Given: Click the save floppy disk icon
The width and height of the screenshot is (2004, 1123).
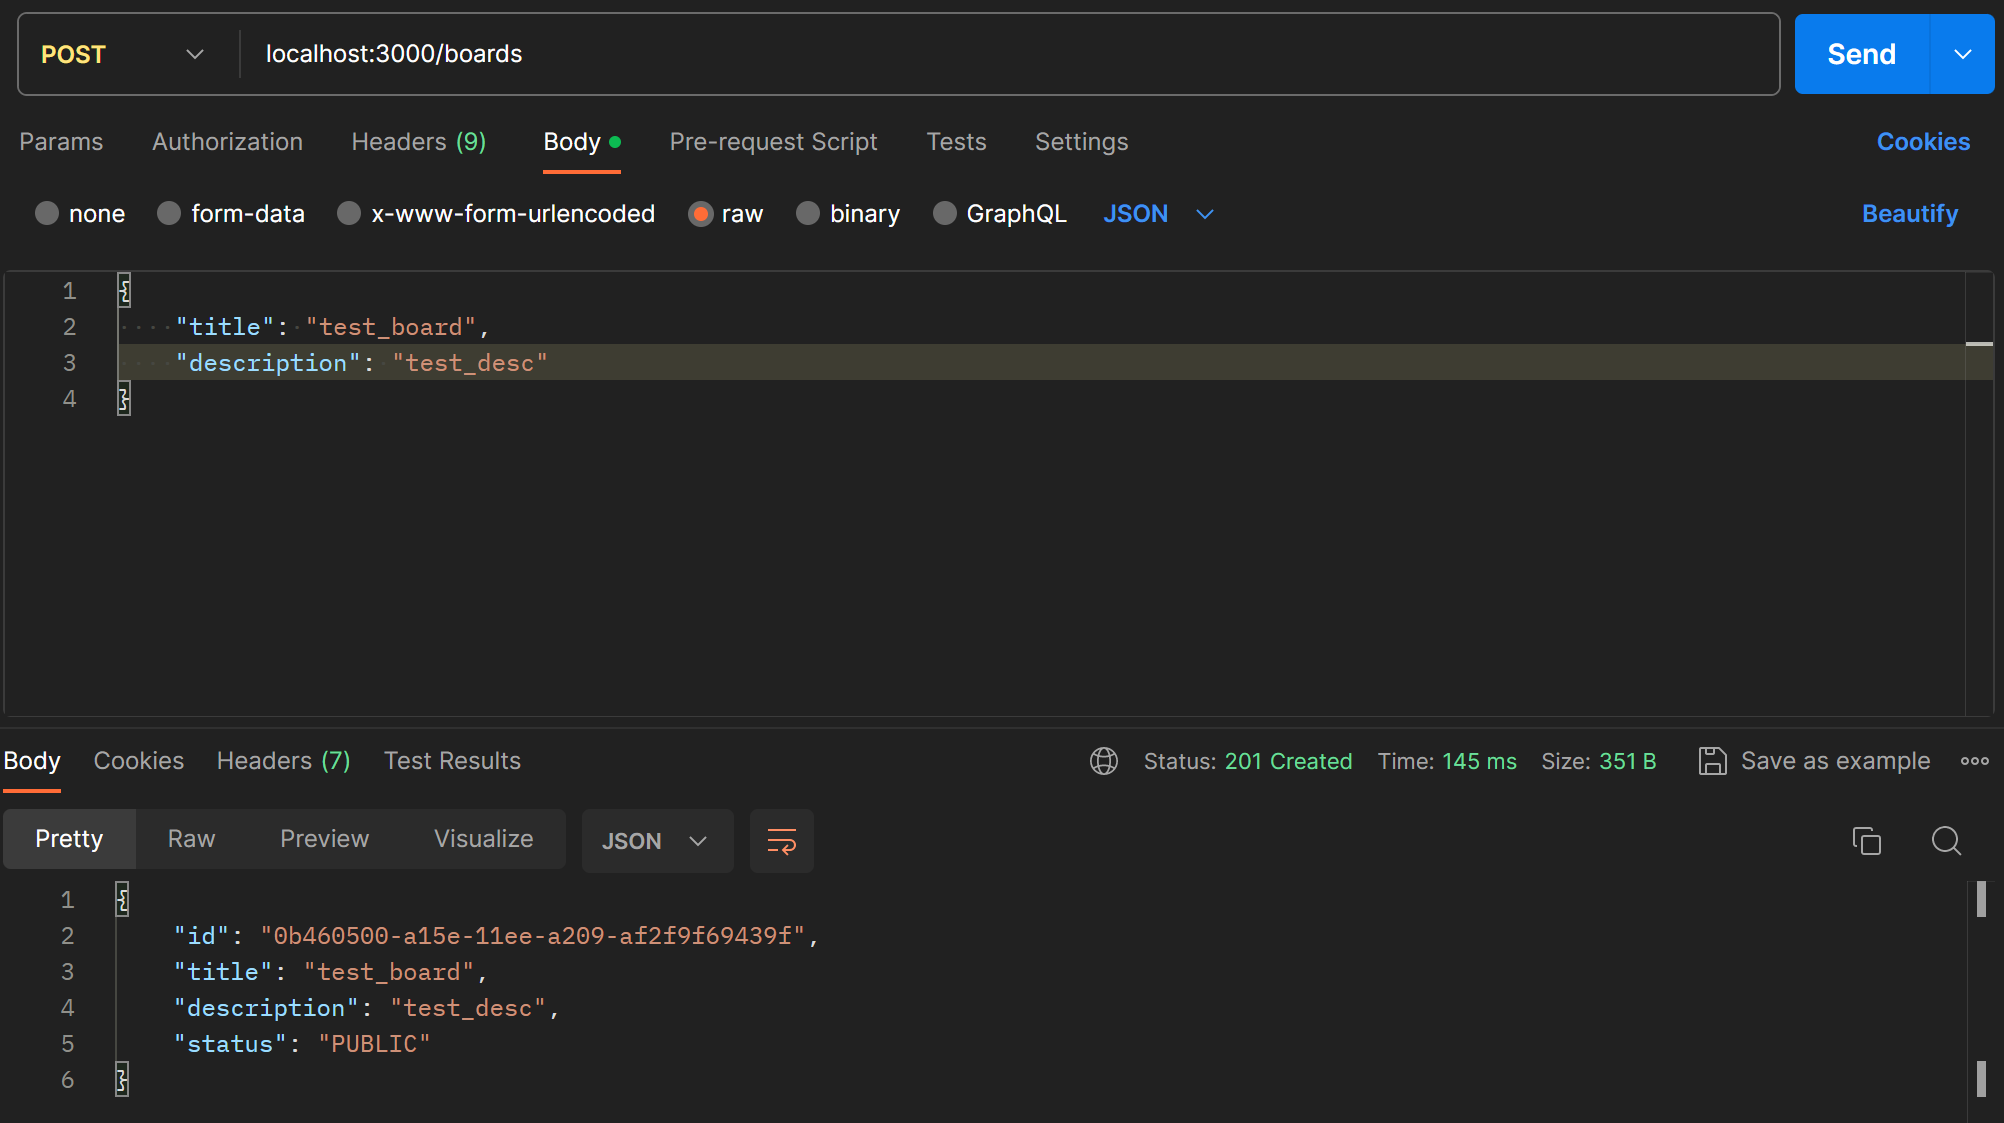Looking at the screenshot, I should 1712,761.
